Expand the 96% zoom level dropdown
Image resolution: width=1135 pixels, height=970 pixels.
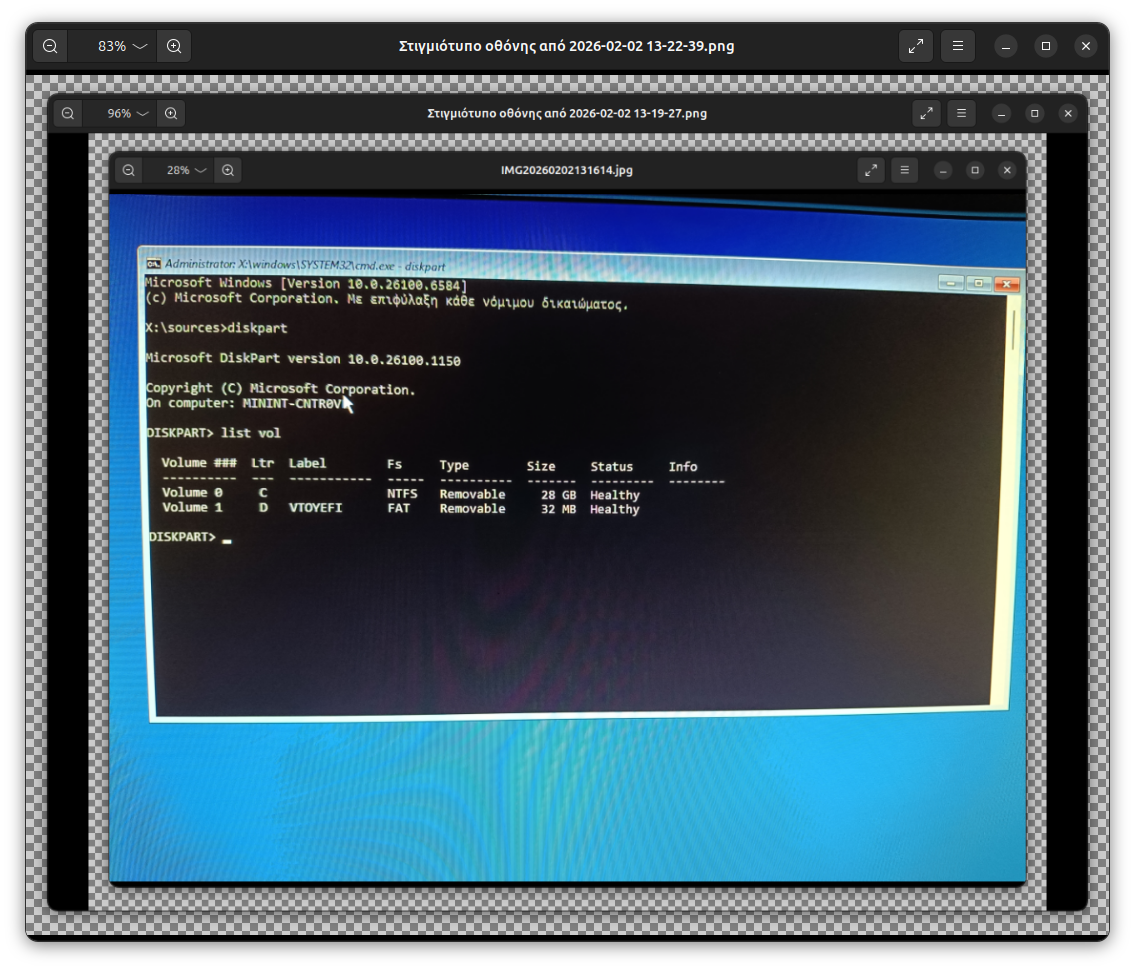pyautogui.click(x=130, y=113)
